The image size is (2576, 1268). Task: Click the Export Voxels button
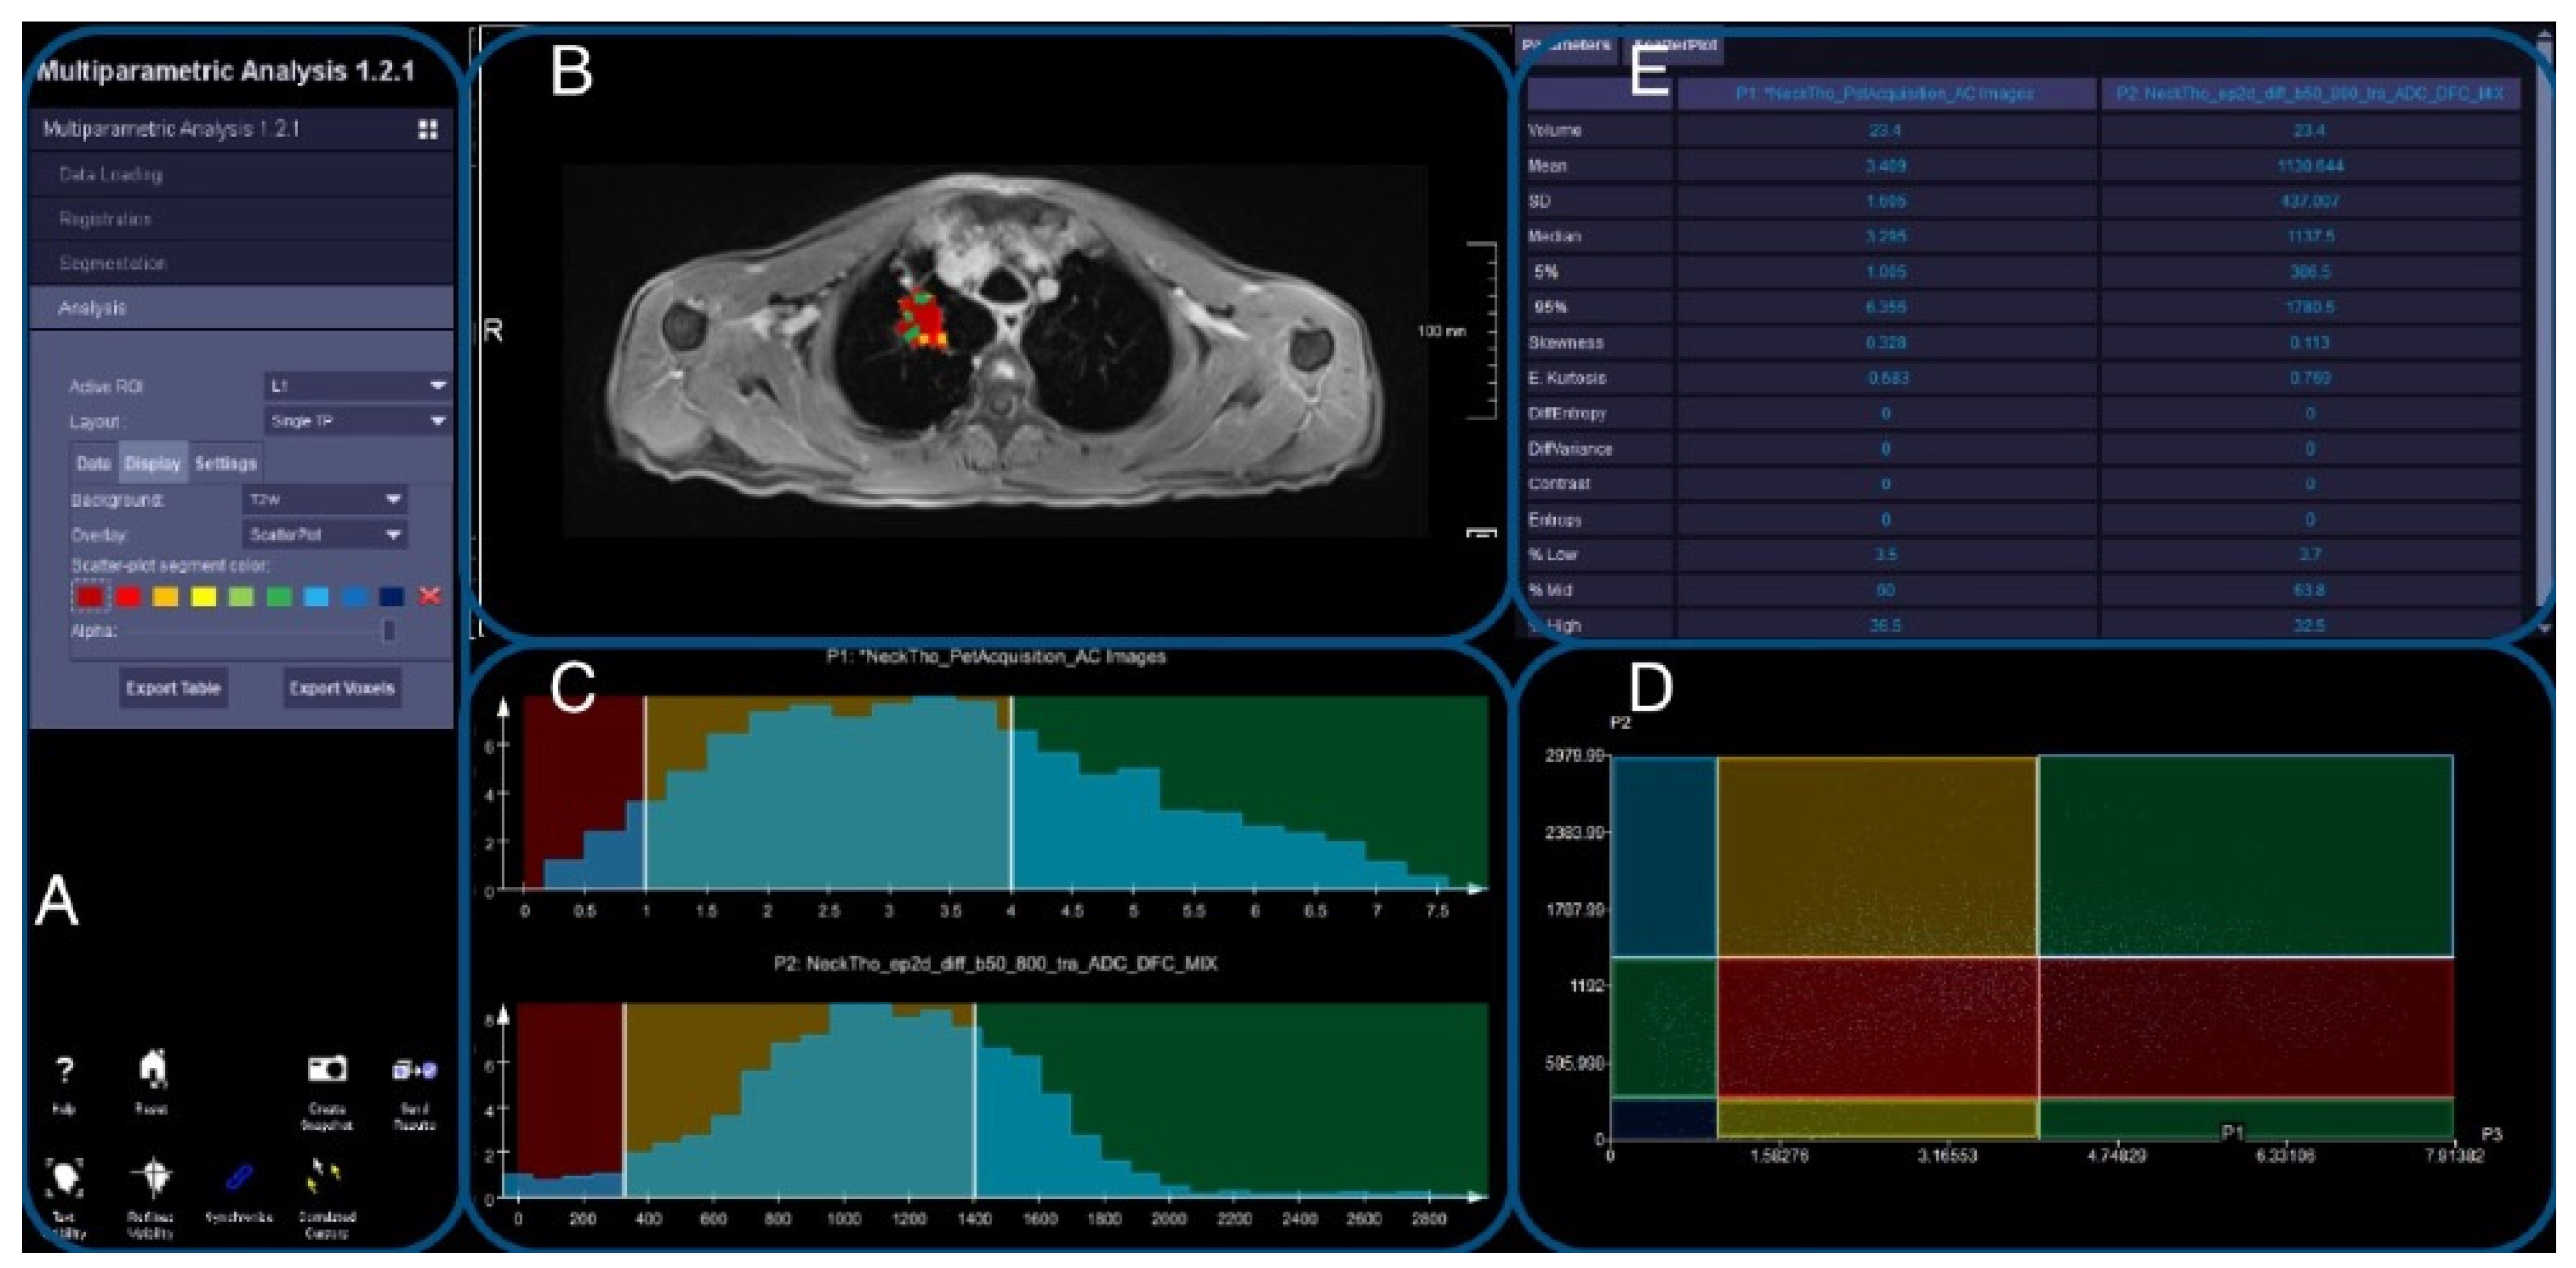[x=342, y=688]
